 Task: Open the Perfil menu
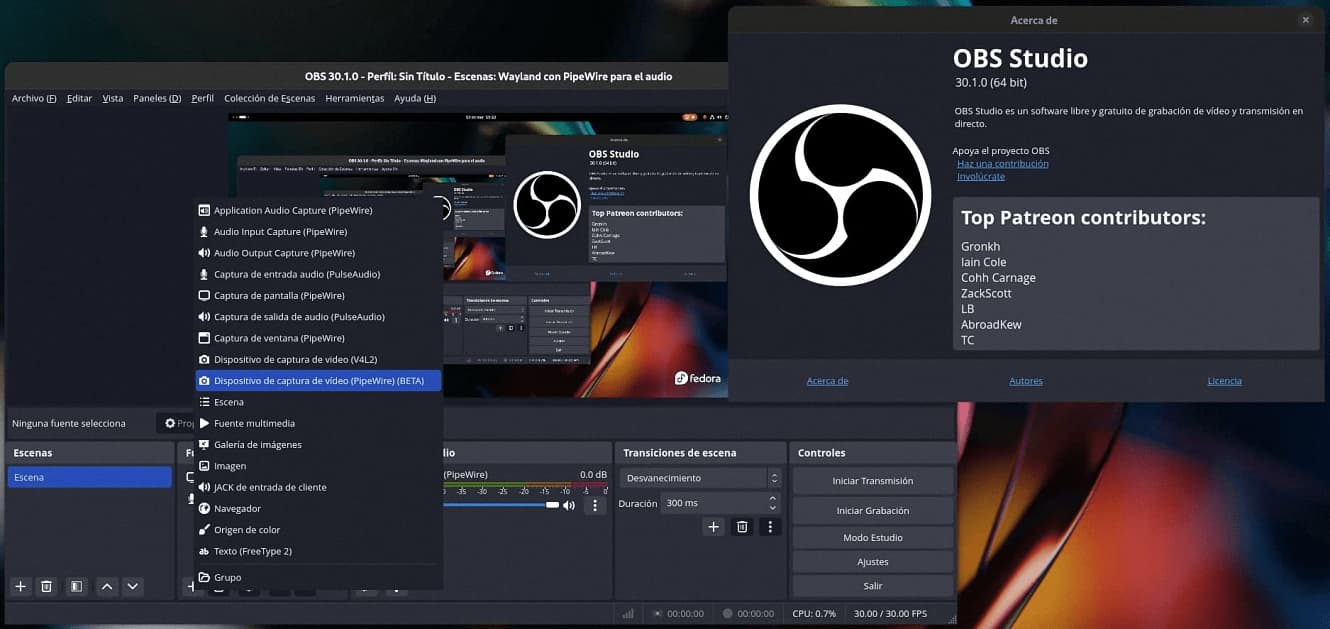pos(202,98)
